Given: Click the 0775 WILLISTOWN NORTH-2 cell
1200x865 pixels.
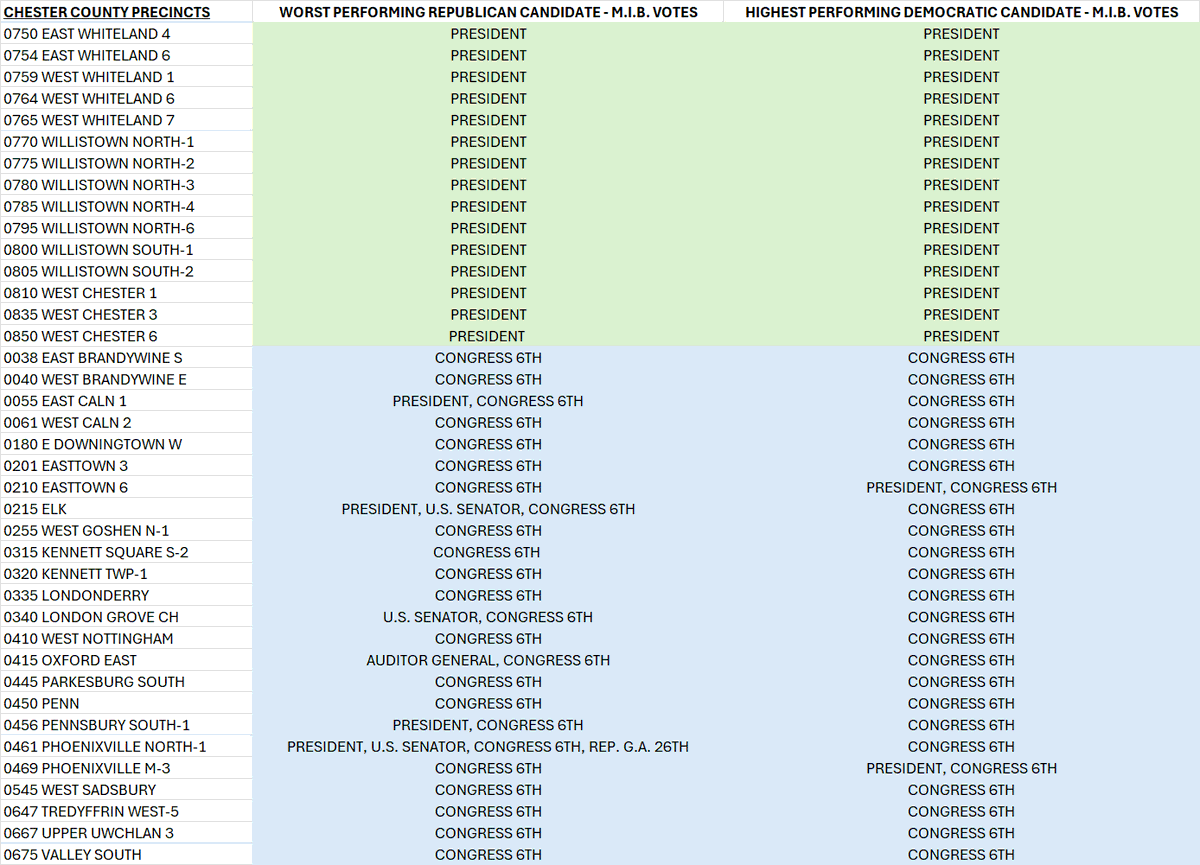Looking at the screenshot, I should click(x=126, y=163).
